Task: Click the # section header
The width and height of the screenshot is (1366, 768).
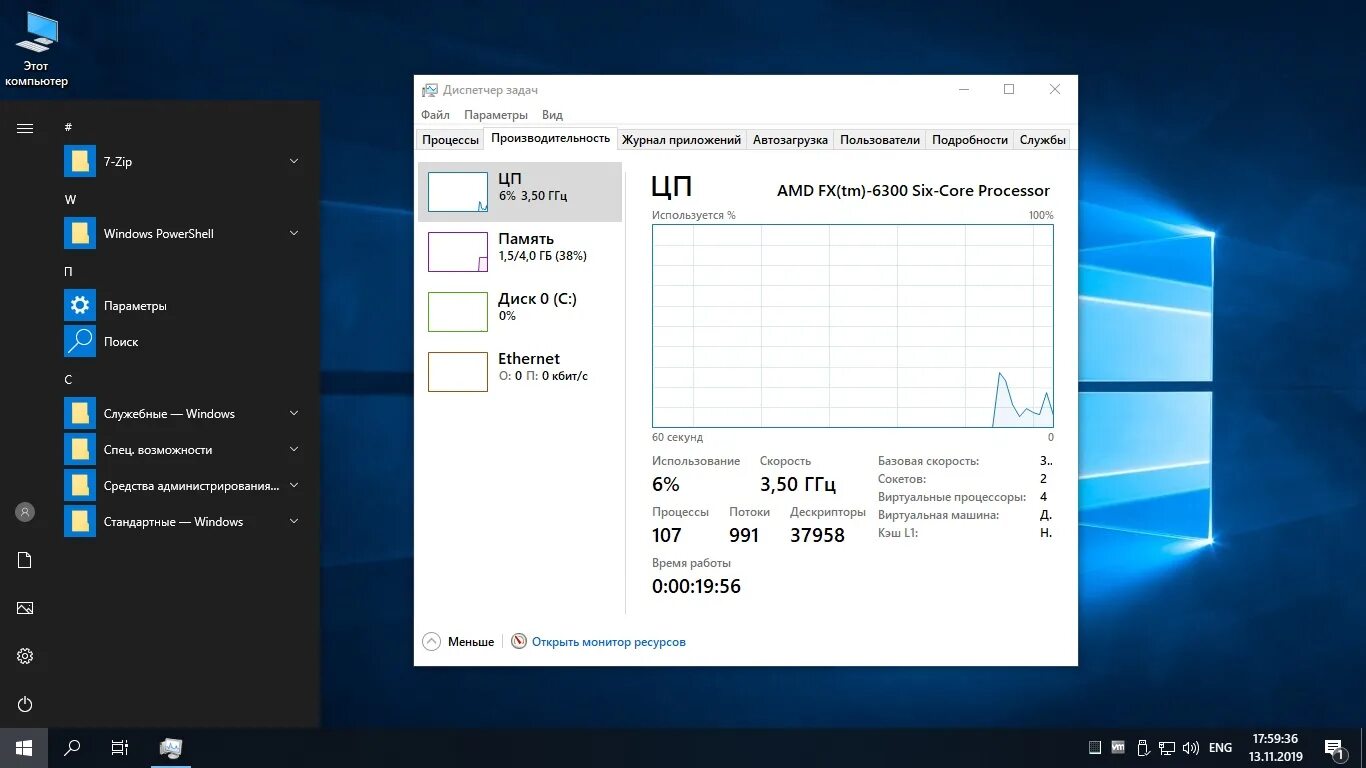Action: [68, 127]
